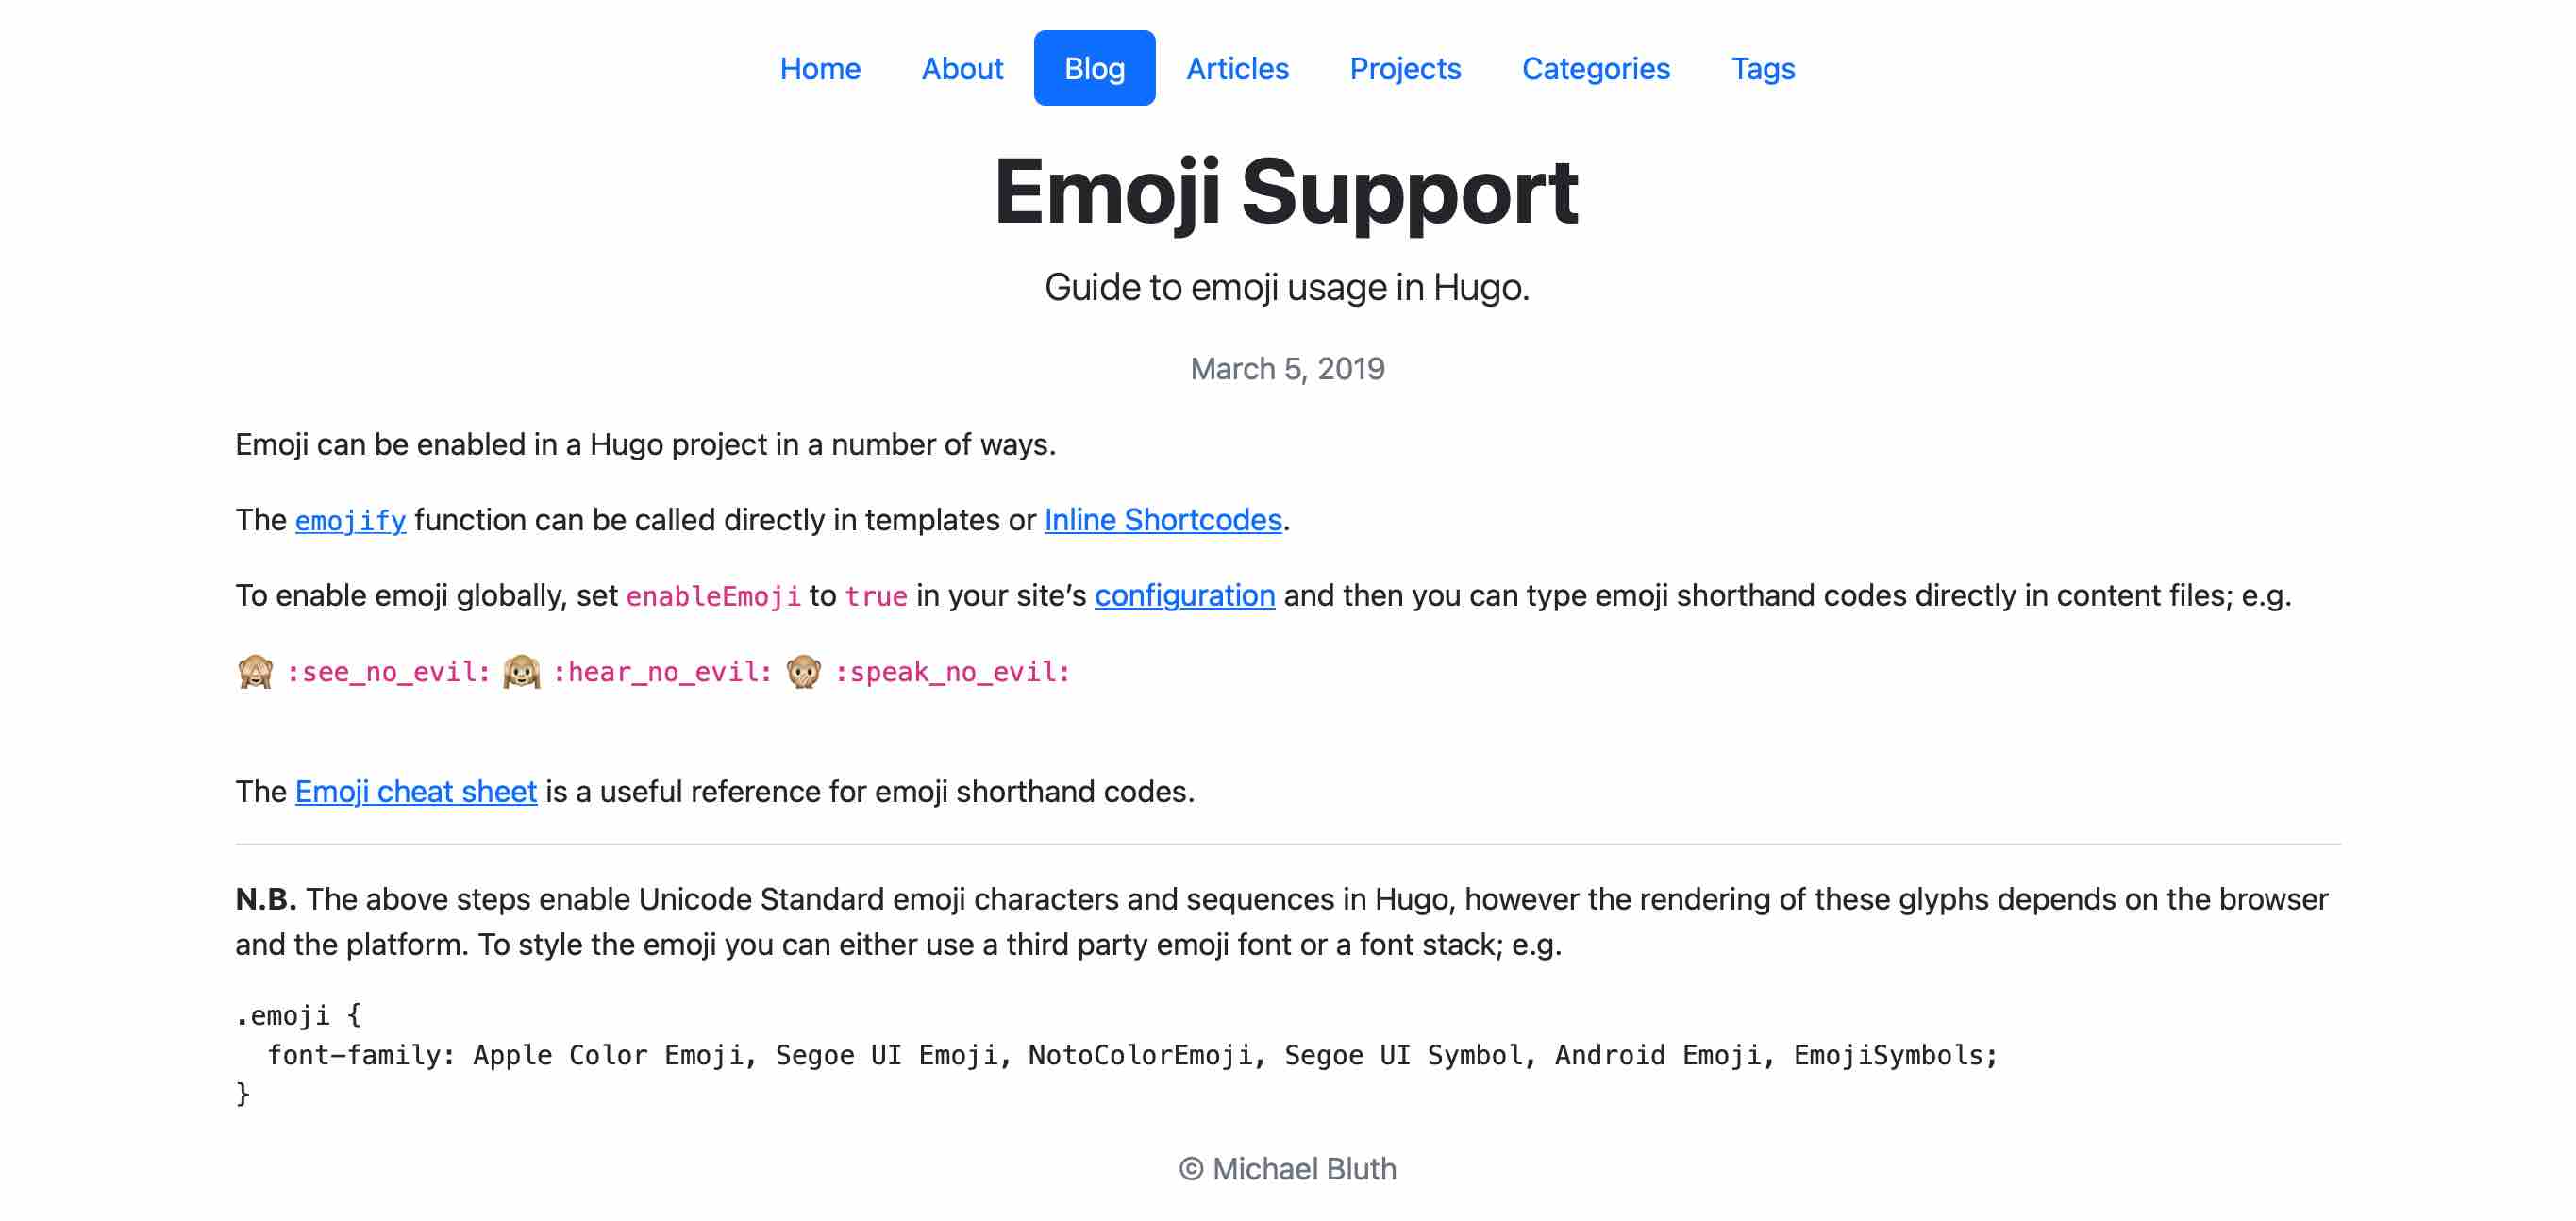Open the About page
Viewport: 2576px width, 1221px height.
pyautogui.click(x=962, y=68)
